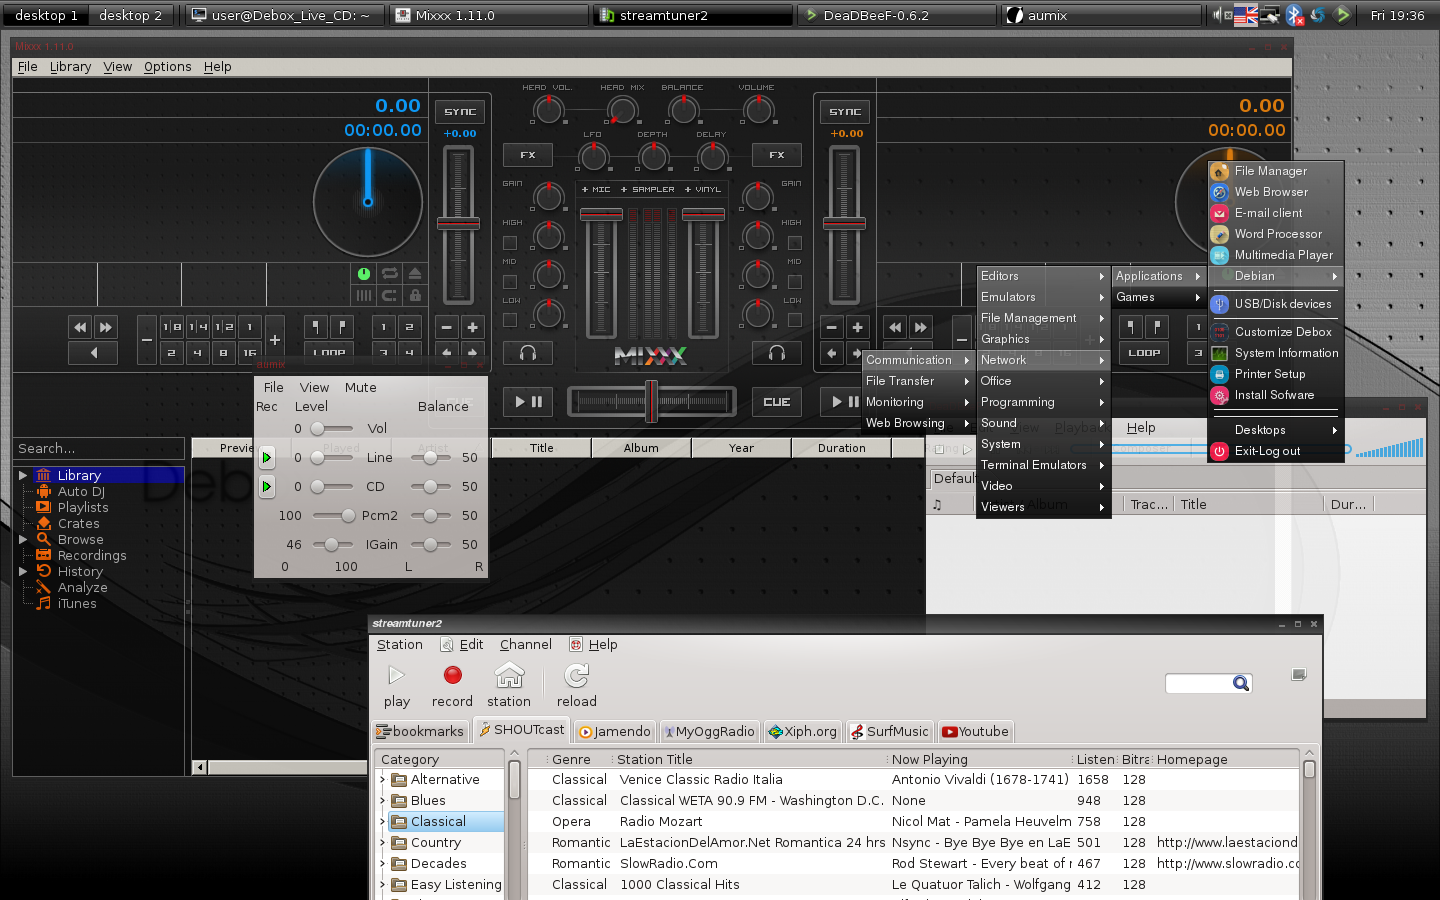Set loop-out marker on left deck

tap(341, 327)
